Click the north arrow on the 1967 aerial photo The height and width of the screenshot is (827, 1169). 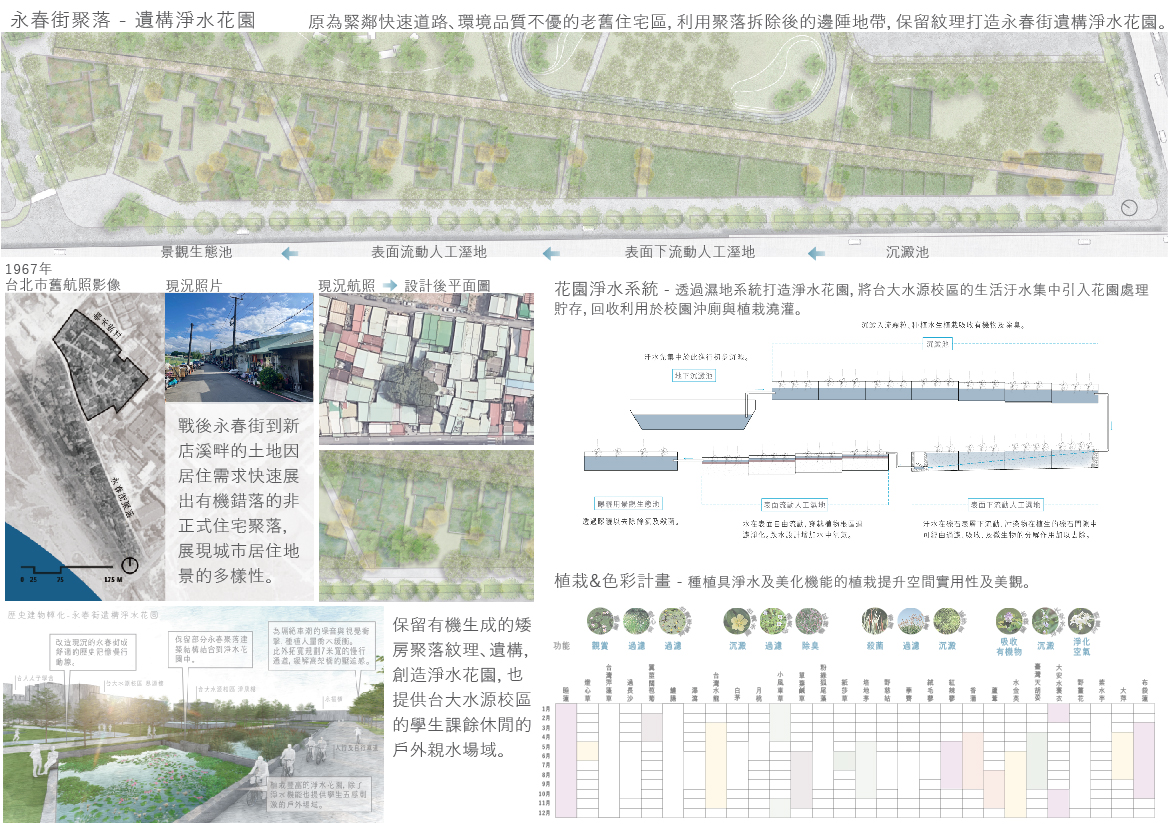[128, 566]
